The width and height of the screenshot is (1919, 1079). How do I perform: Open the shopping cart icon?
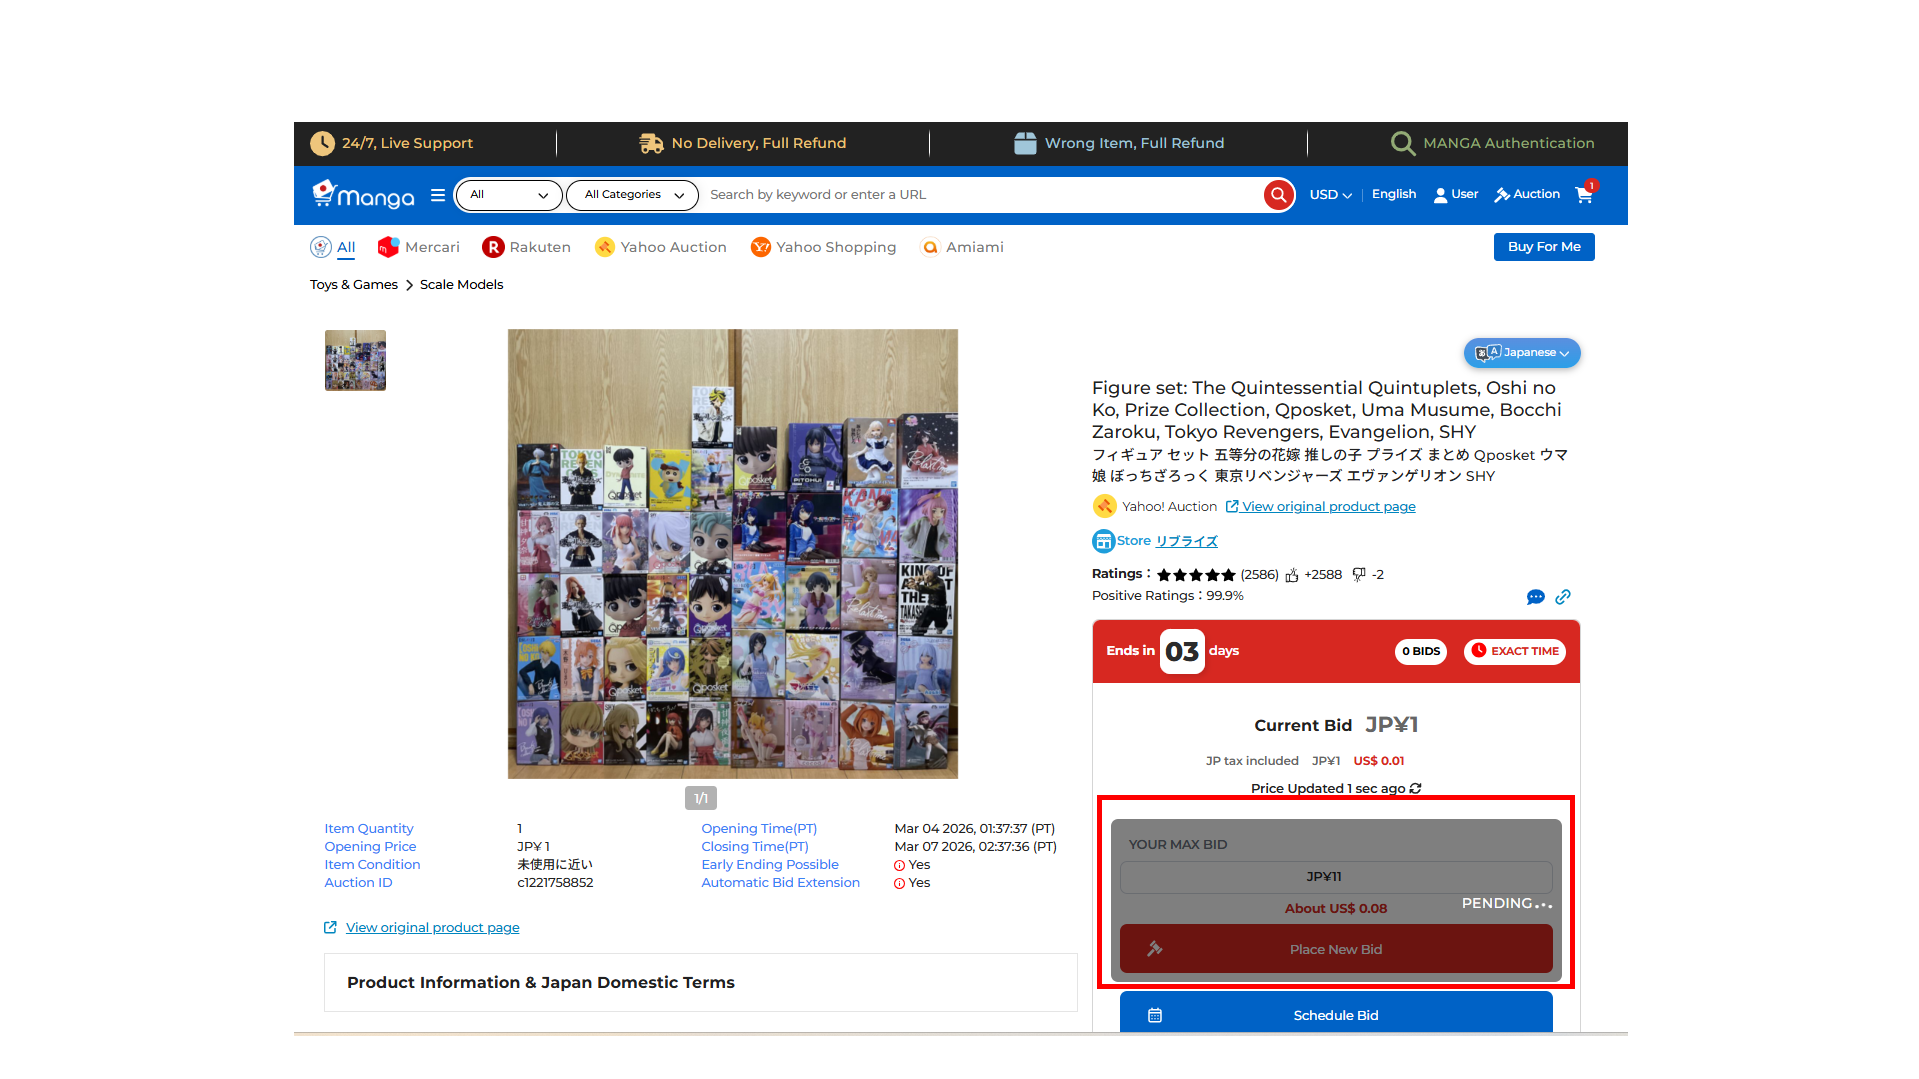pos(1584,195)
